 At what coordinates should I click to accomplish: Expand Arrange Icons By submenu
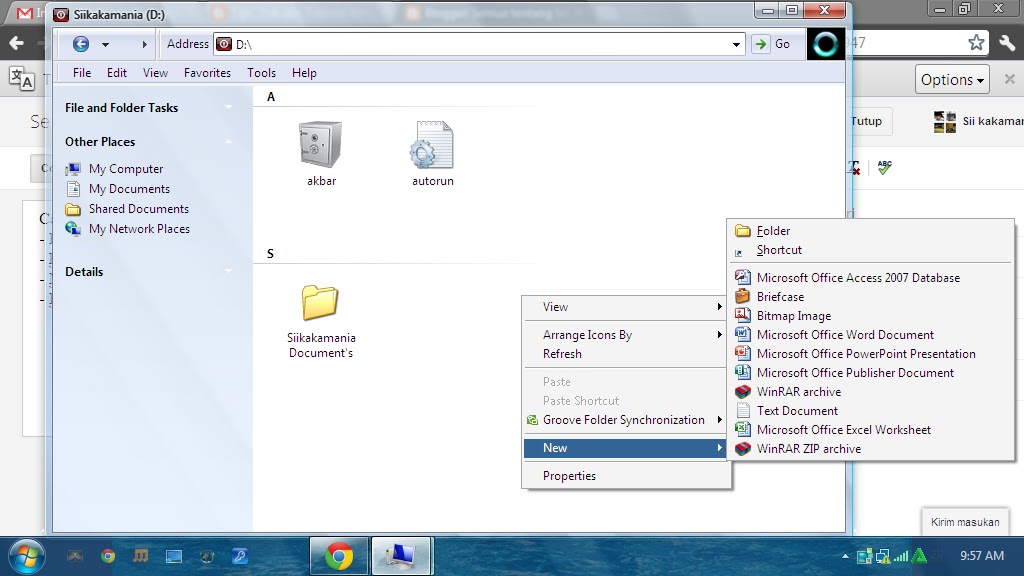(x=626, y=334)
